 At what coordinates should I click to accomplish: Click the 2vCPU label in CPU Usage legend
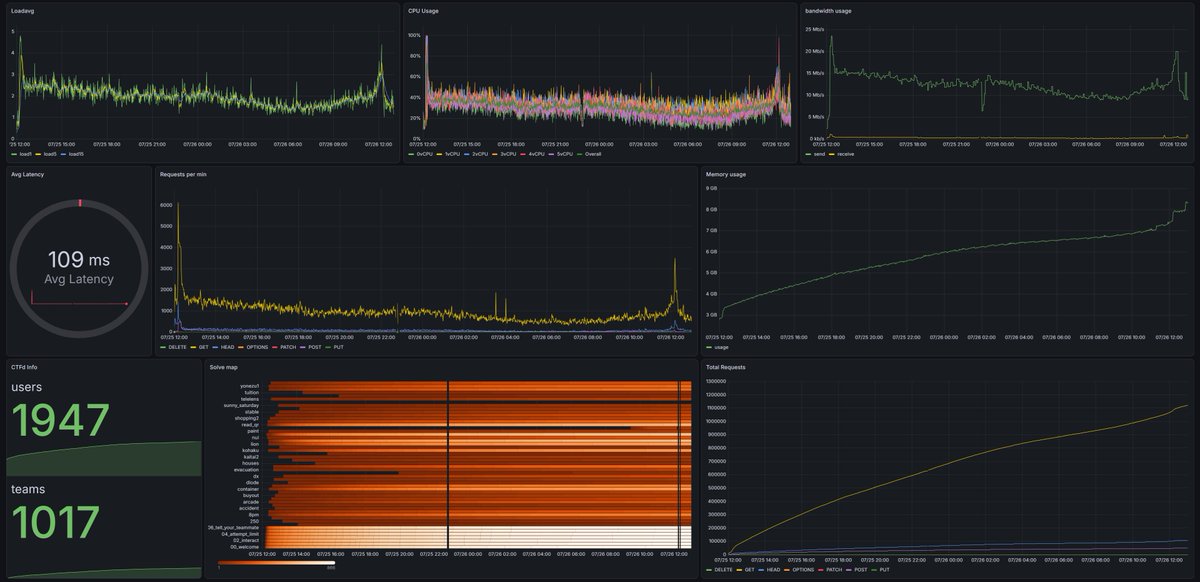click(480, 154)
